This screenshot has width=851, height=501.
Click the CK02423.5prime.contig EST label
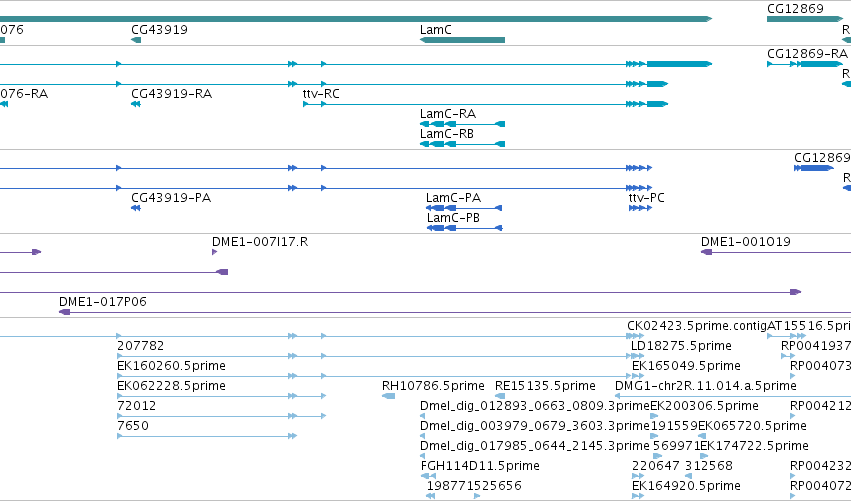[697, 326]
